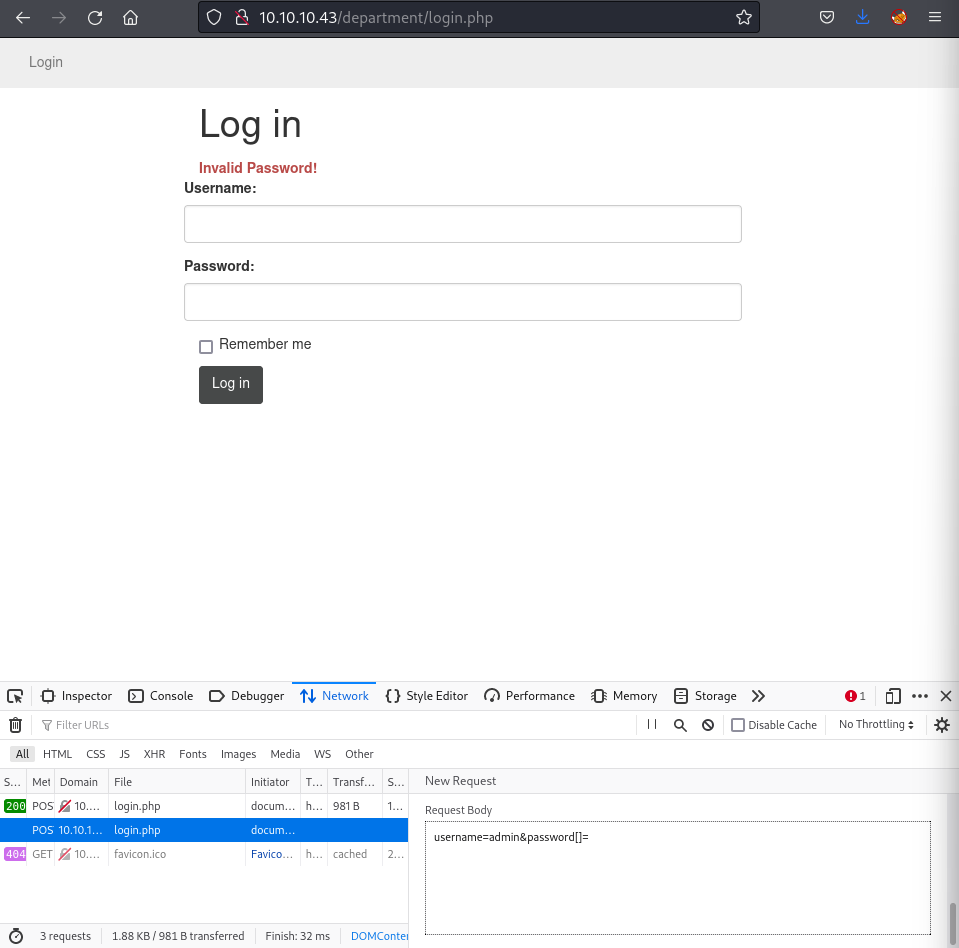Bookmark this page with the star icon

coord(743,18)
